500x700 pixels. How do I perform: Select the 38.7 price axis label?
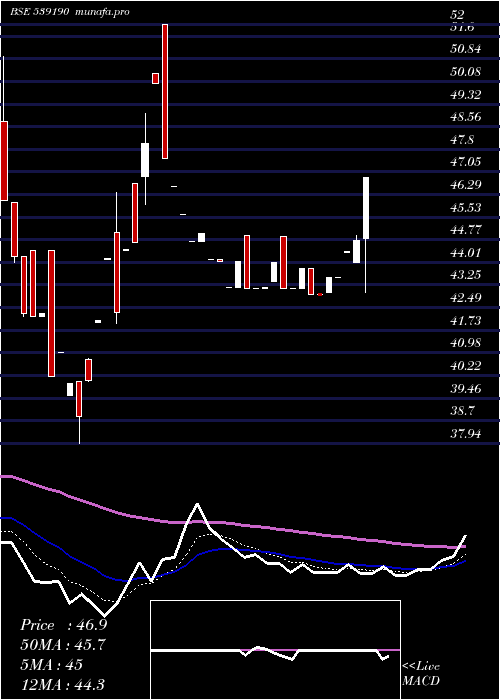point(462,411)
